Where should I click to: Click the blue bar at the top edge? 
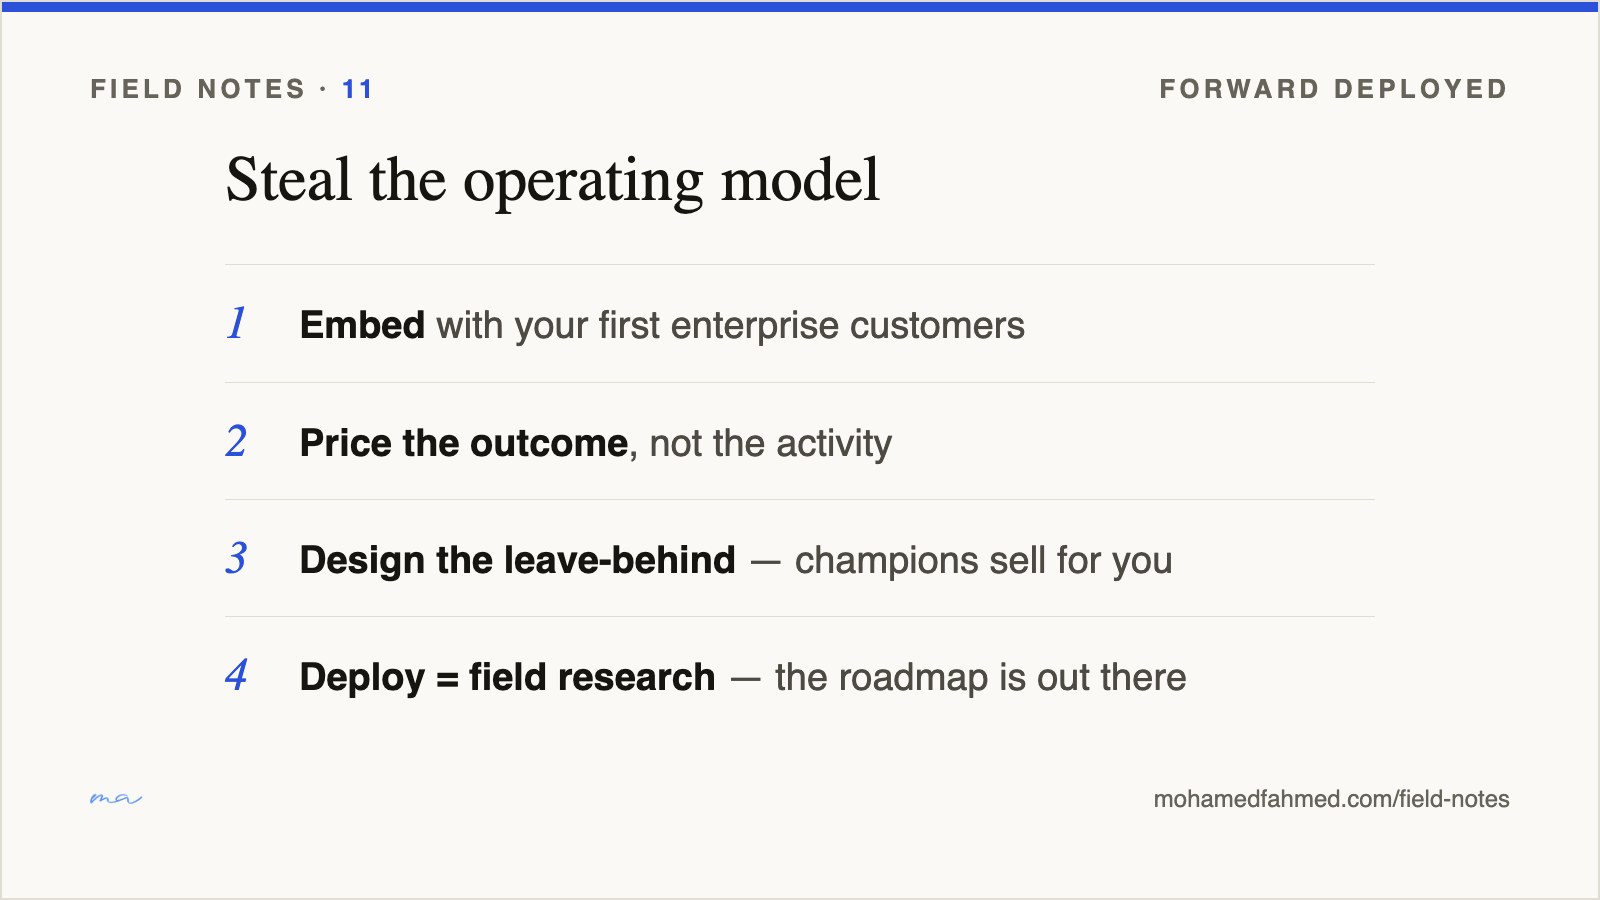tap(800, 6)
